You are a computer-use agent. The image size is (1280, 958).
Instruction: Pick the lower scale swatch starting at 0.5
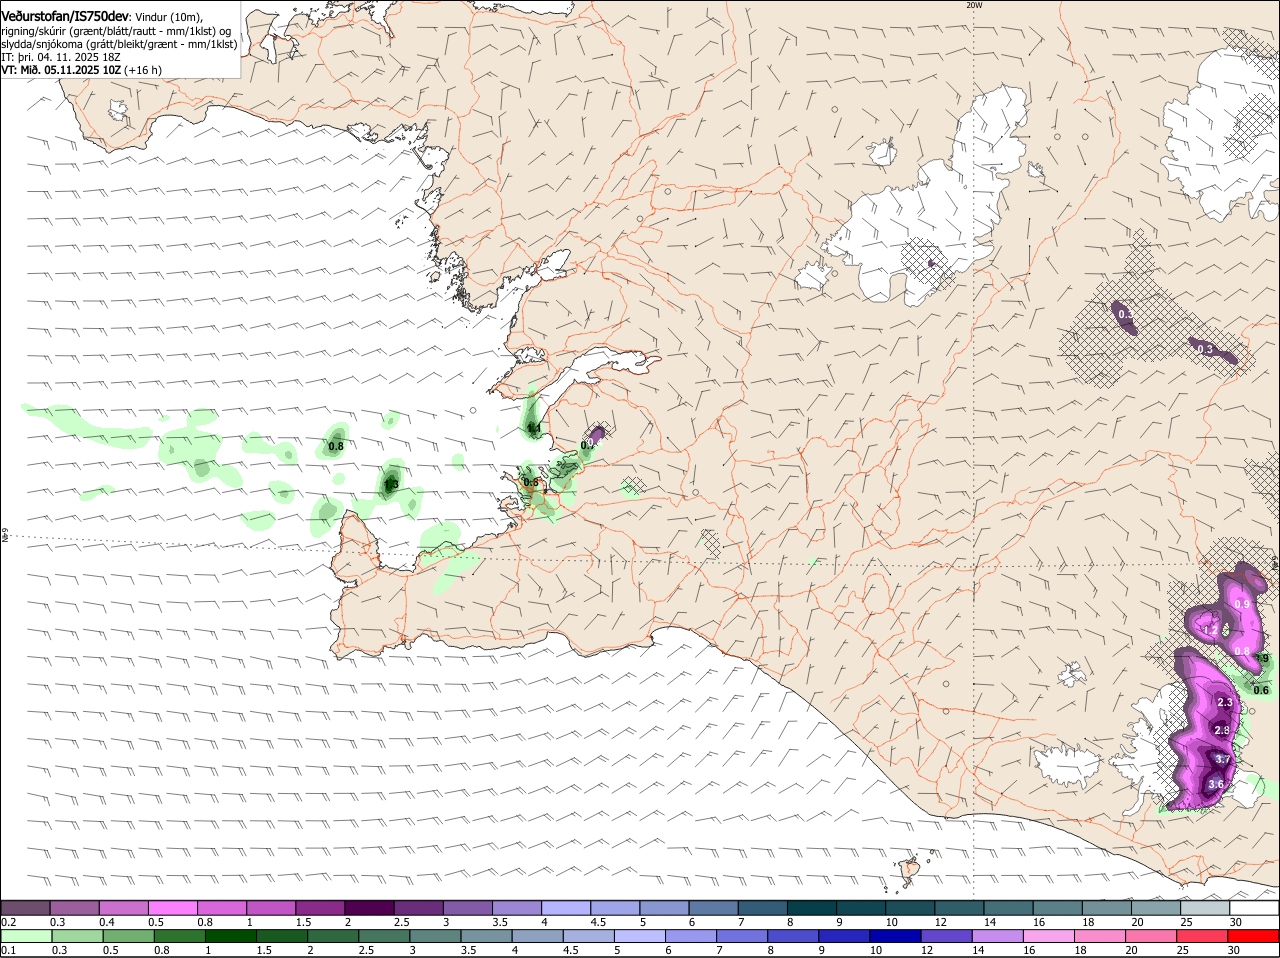129,936
